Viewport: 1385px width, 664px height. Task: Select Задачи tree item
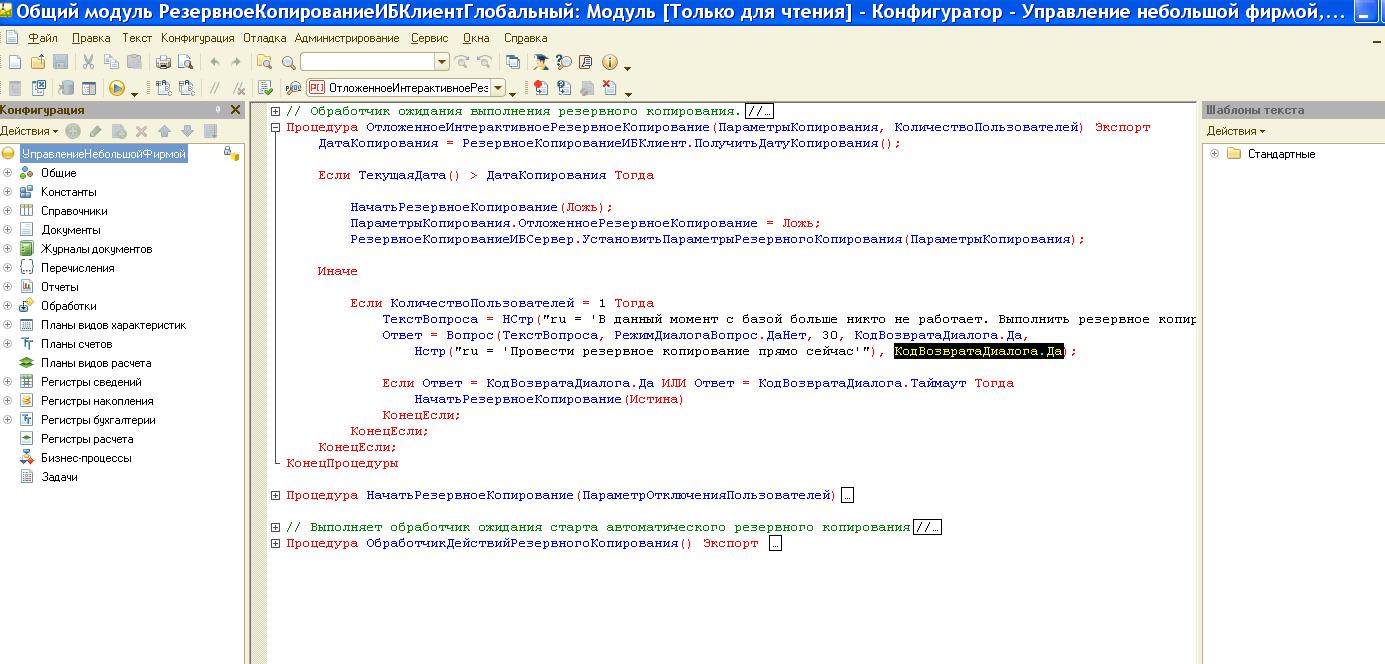click(59, 477)
